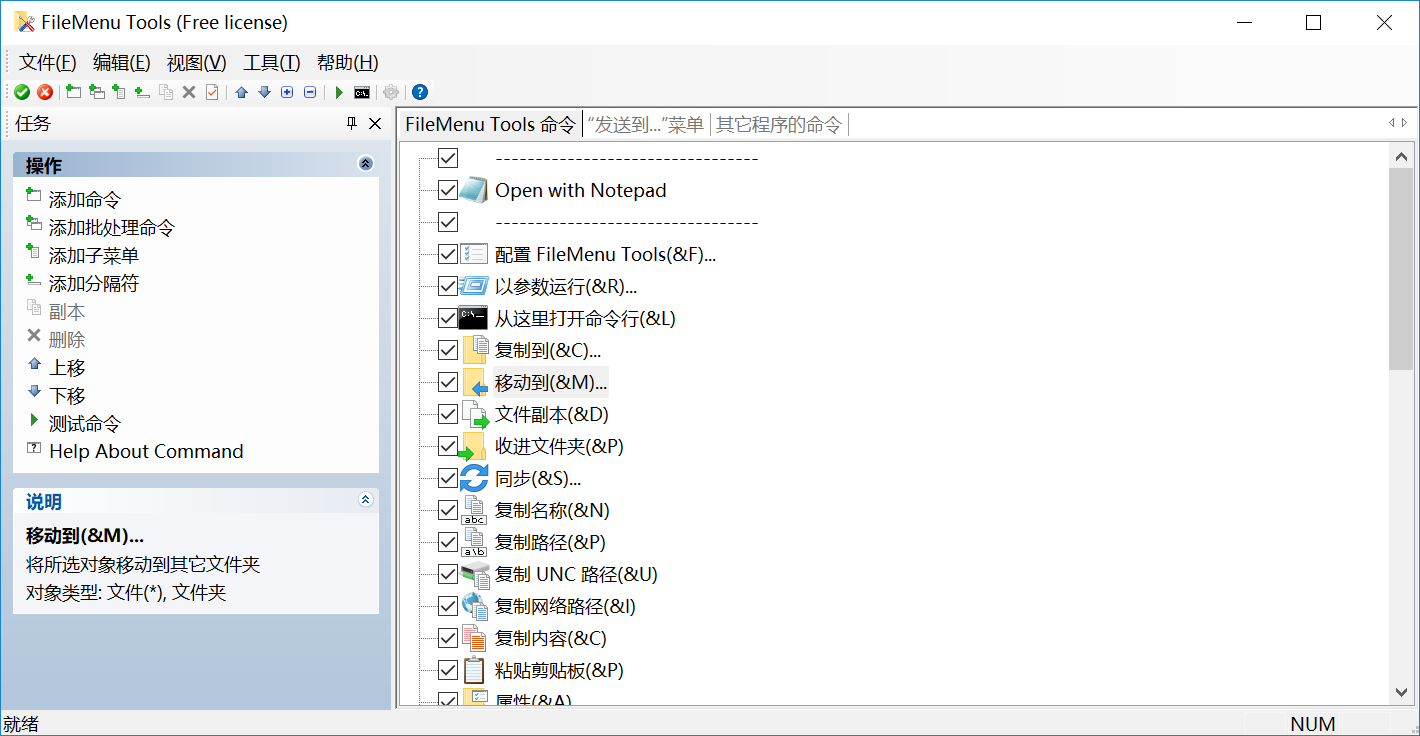This screenshot has height=736, width=1420.
Task: Click 下移 in the 操作 panel
Action: pyautogui.click(x=67, y=396)
